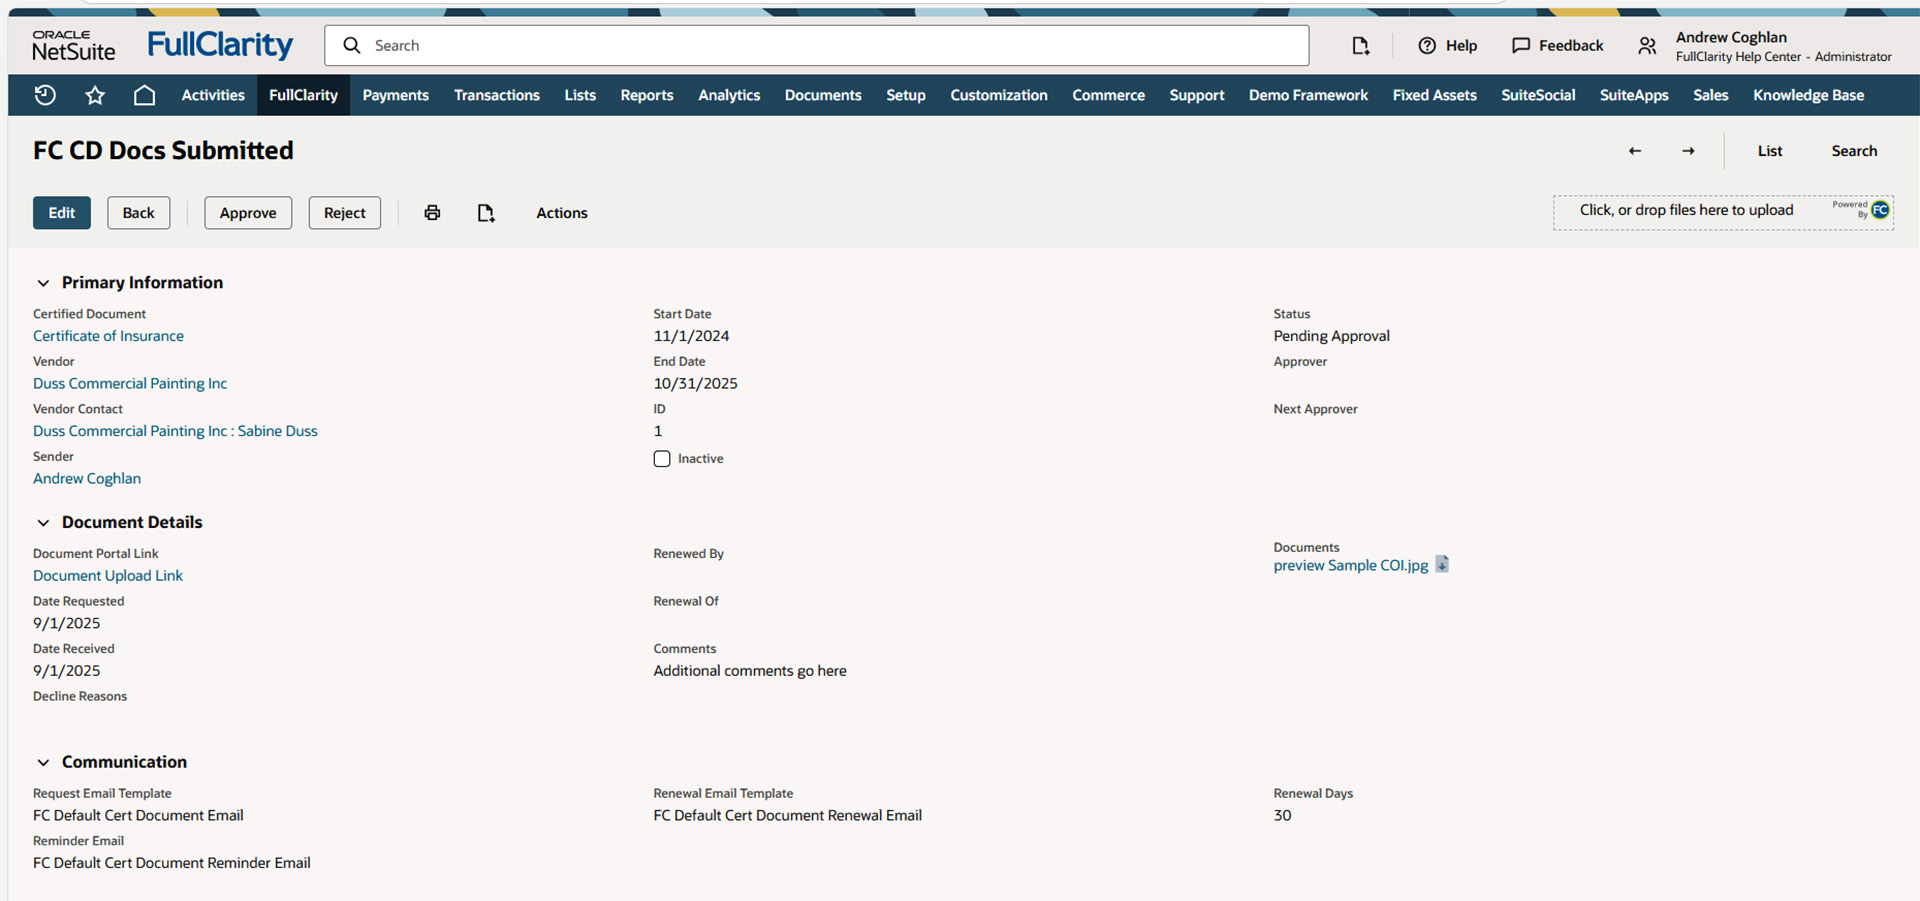Image resolution: width=1920 pixels, height=901 pixels.
Task: Open the Duss Commercial Painting Inc vendor link
Action: (x=130, y=384)
